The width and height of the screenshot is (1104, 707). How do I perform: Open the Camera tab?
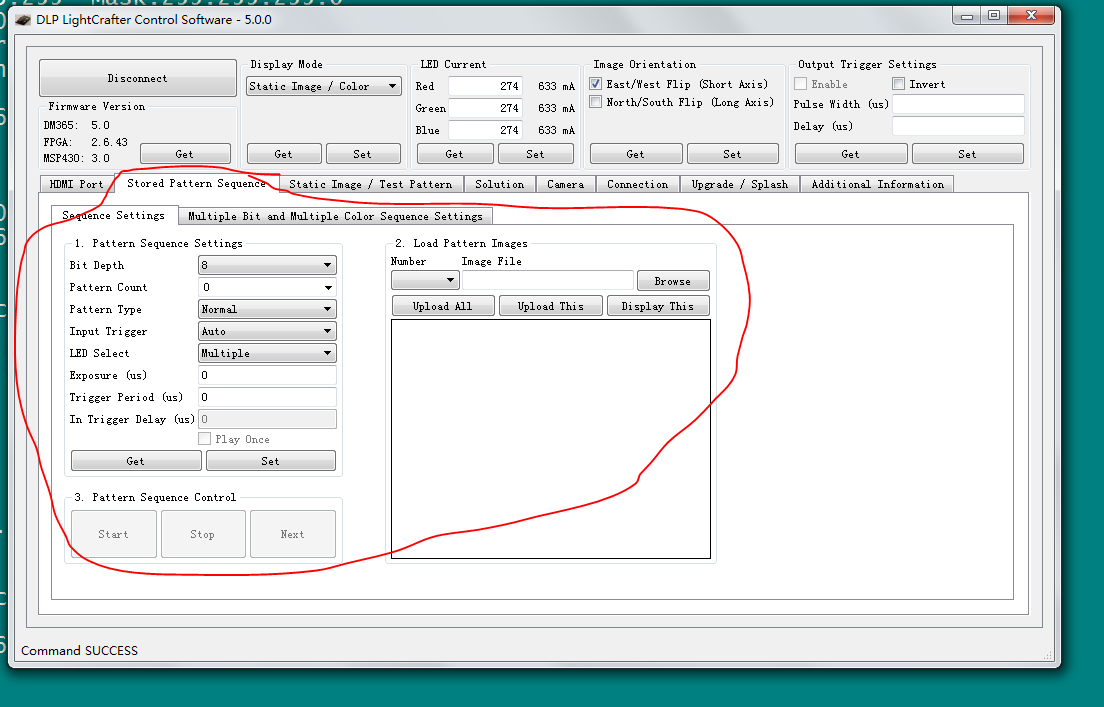click(565, 184)
